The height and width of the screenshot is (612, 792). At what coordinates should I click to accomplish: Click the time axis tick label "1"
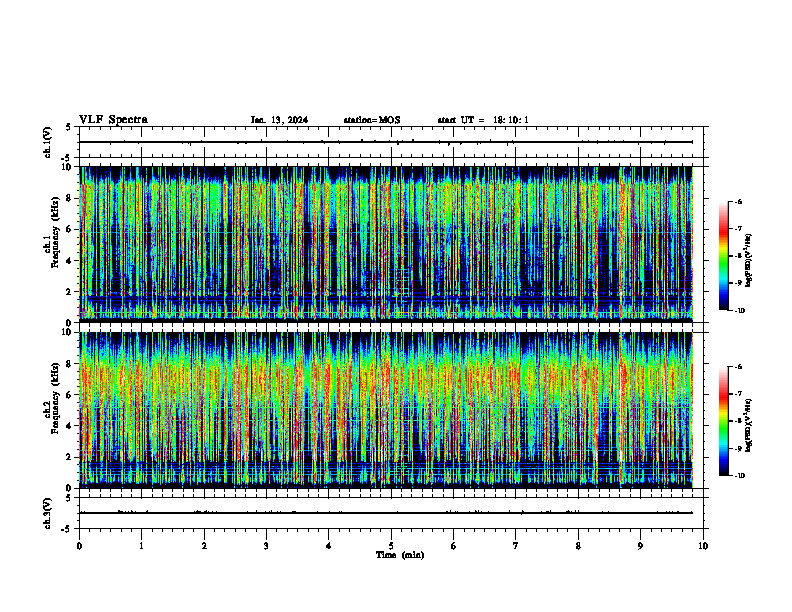pos(141,546)
